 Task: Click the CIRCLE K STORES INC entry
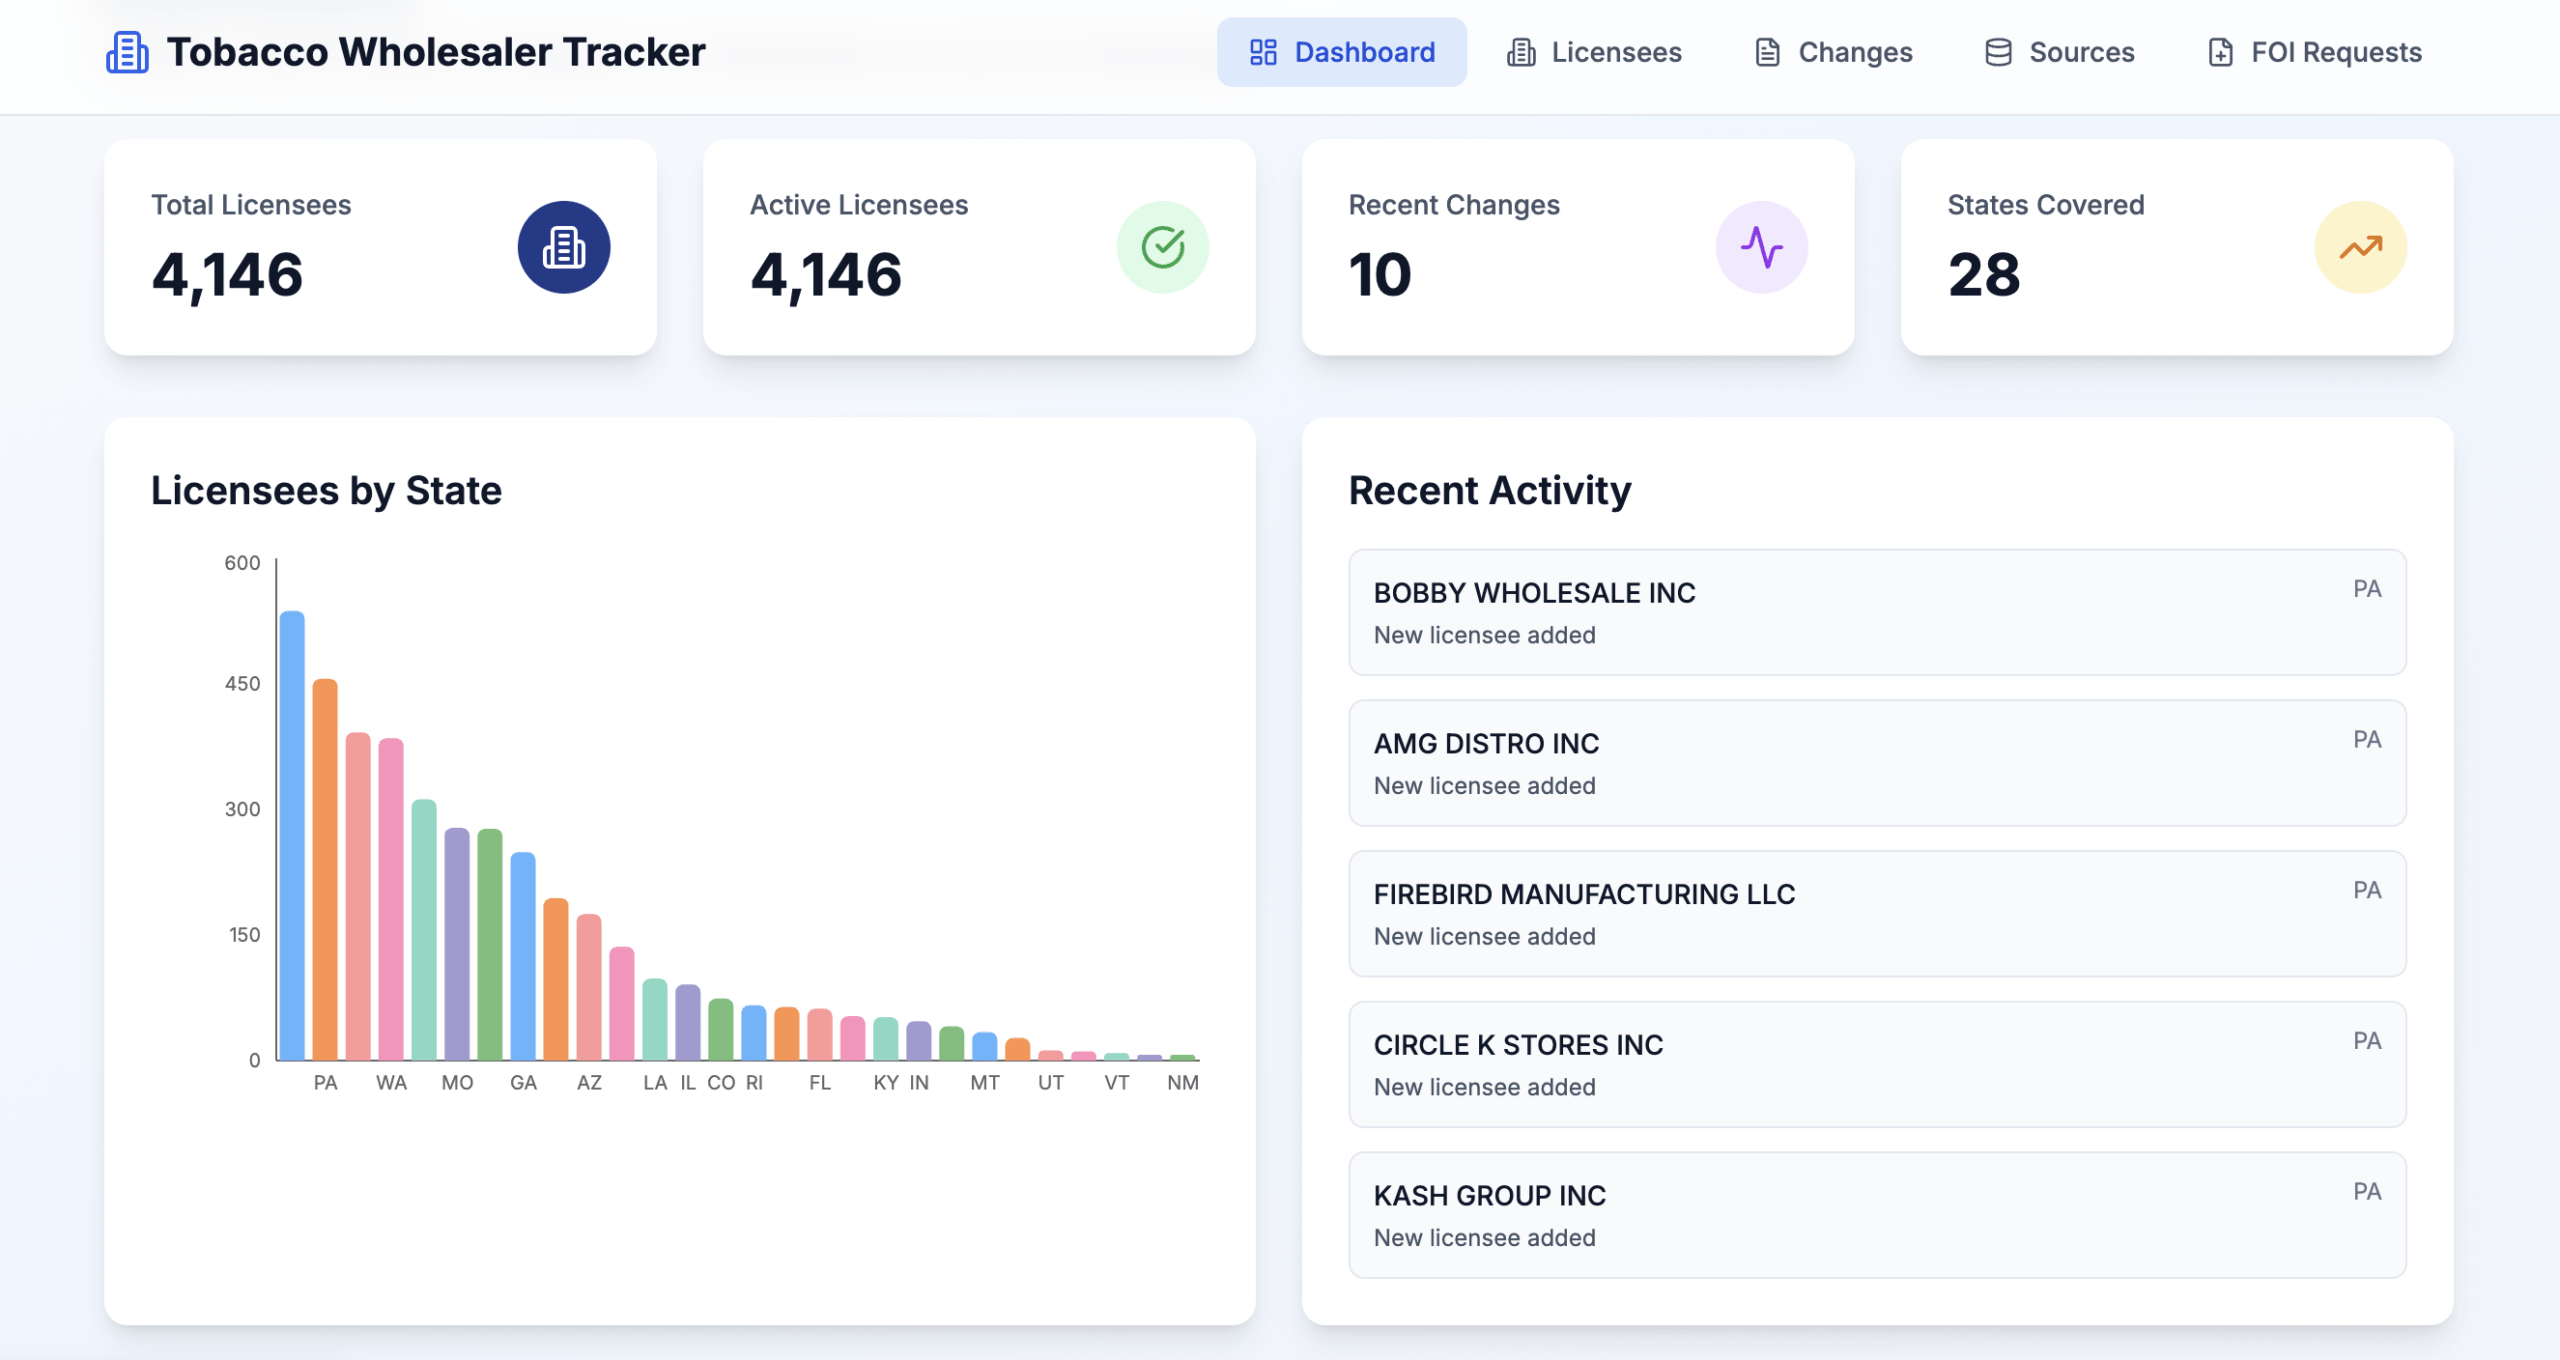tap(1877, 1064)
